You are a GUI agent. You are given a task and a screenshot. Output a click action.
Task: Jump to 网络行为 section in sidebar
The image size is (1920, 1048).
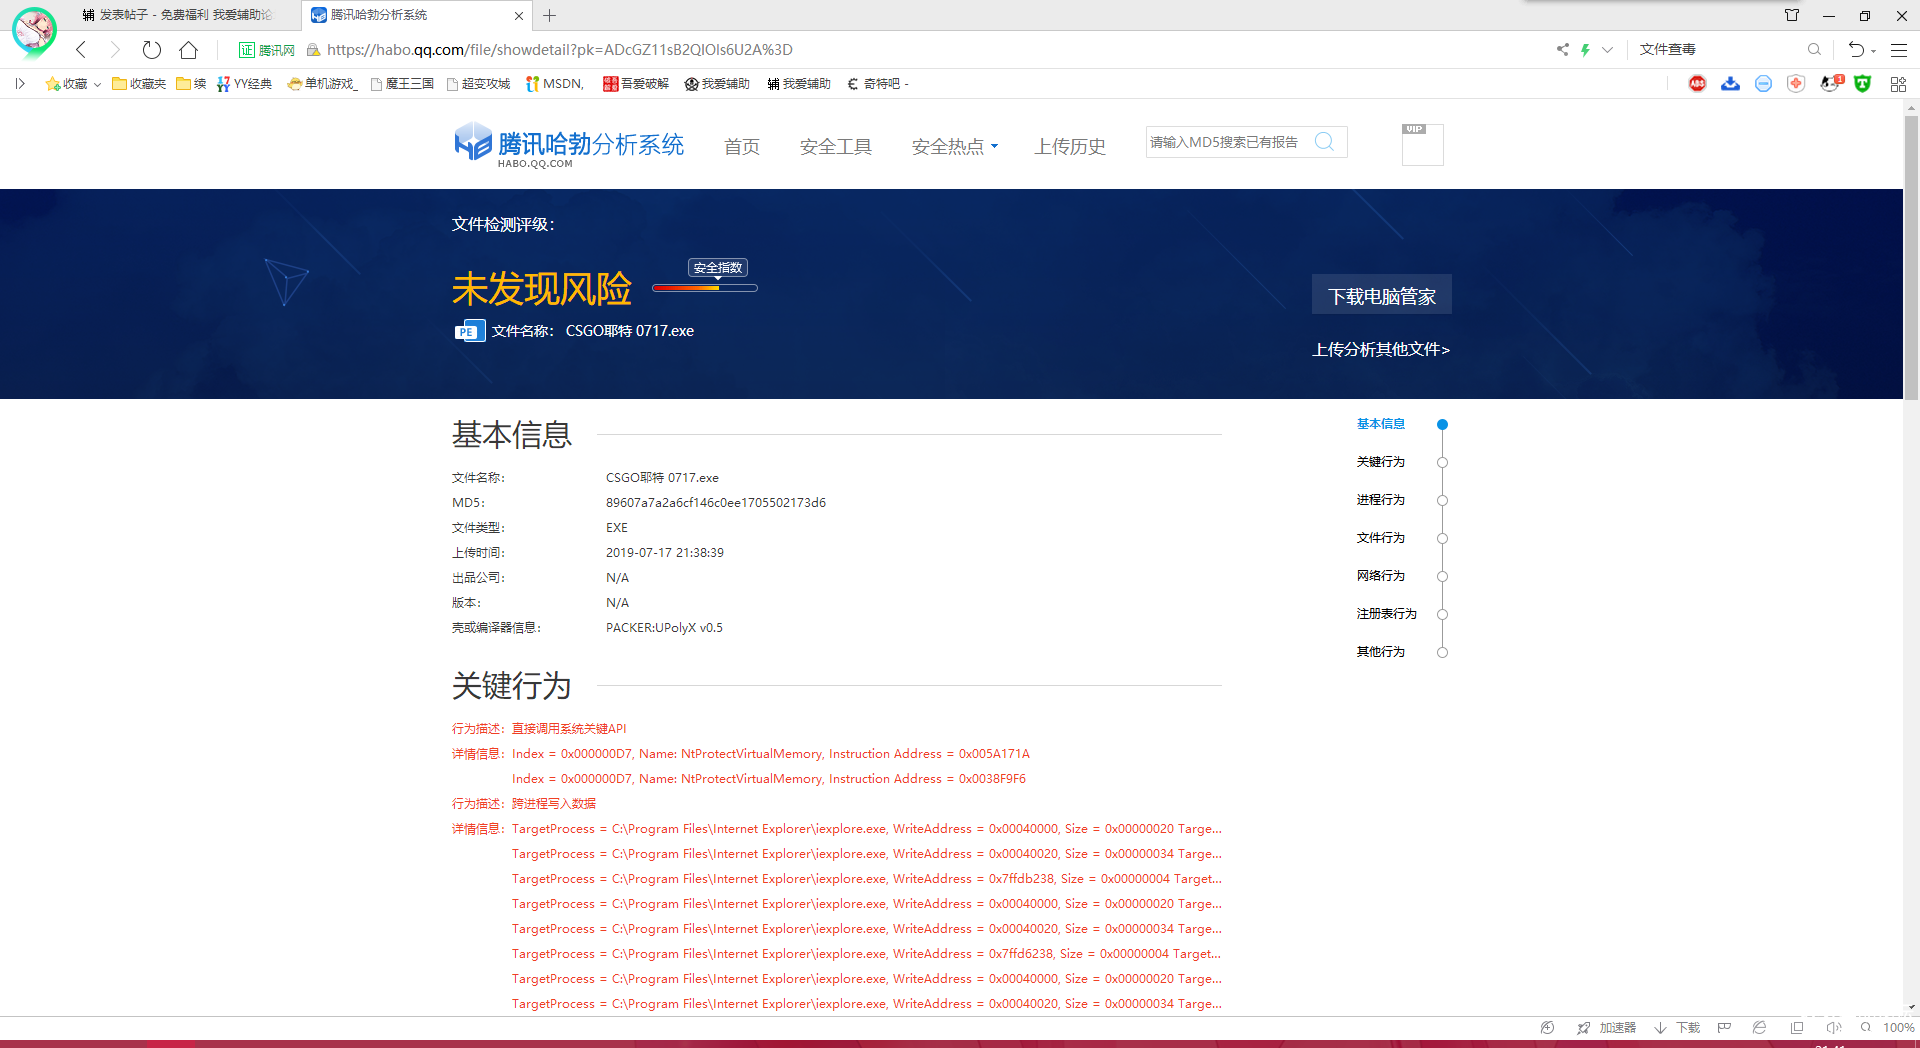(x=1381, y=576)
